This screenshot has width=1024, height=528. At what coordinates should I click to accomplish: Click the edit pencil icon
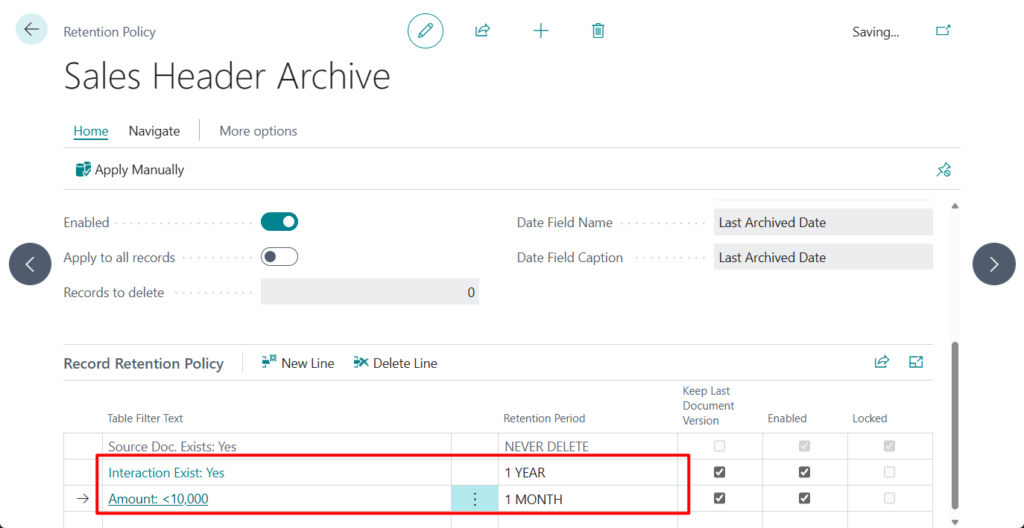(x=425, y=31)
